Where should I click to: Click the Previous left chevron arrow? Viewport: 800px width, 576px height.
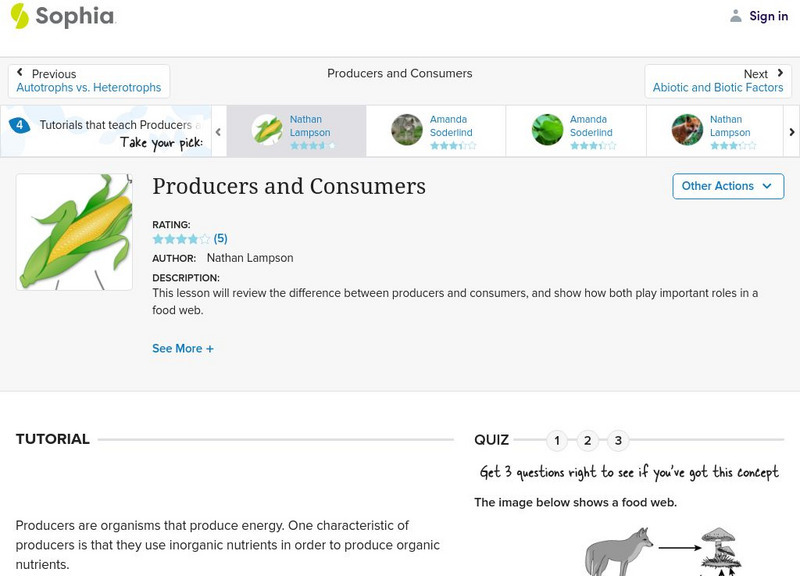21,73
